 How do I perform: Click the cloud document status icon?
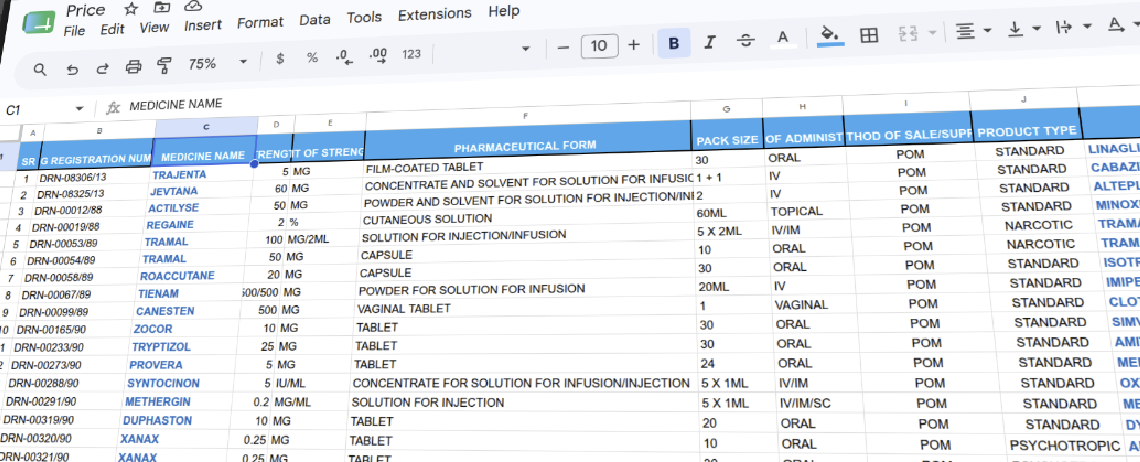click(x=193, y=7)
